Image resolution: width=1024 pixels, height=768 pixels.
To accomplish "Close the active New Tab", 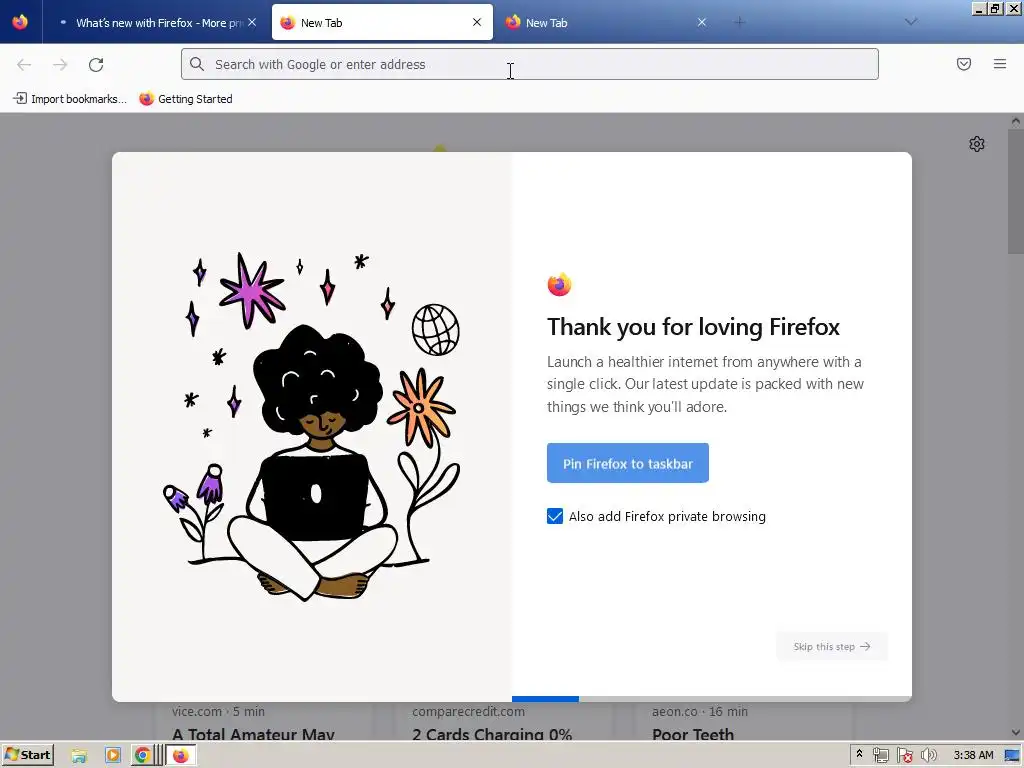I will tap(477, 22).
